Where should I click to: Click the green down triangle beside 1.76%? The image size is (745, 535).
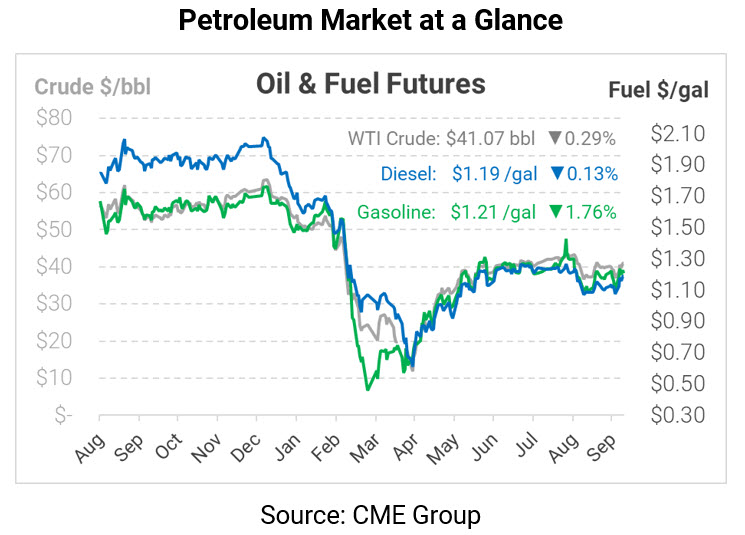click(555, 212)
